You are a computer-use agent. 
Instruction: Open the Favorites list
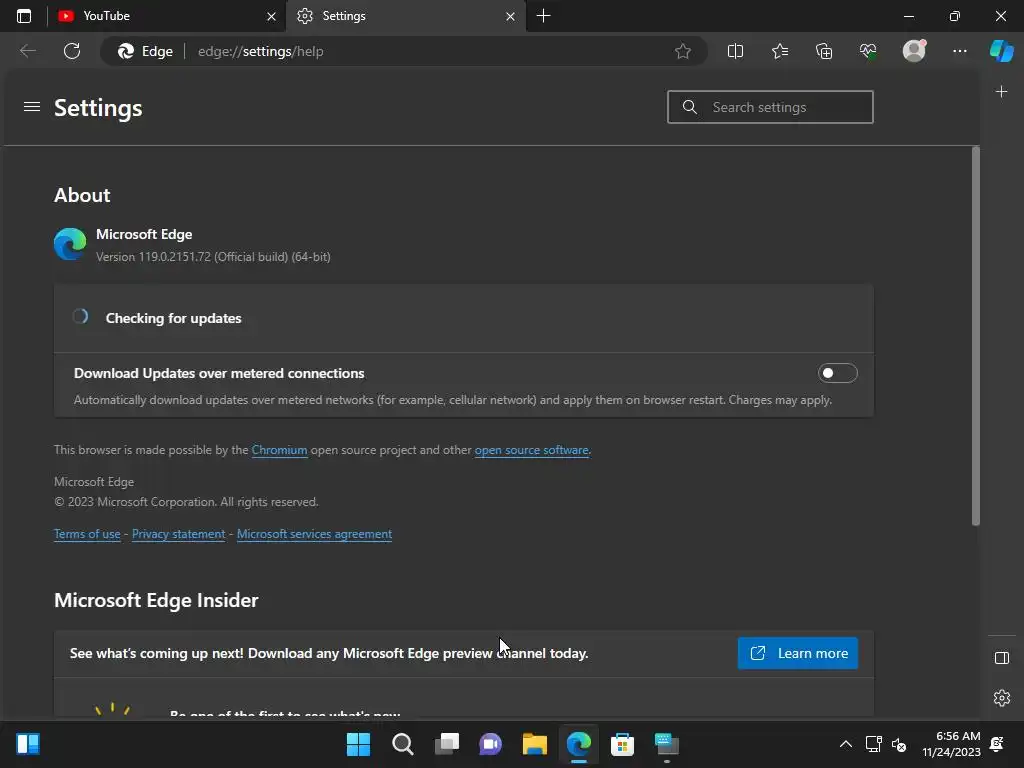pos(780,51)
